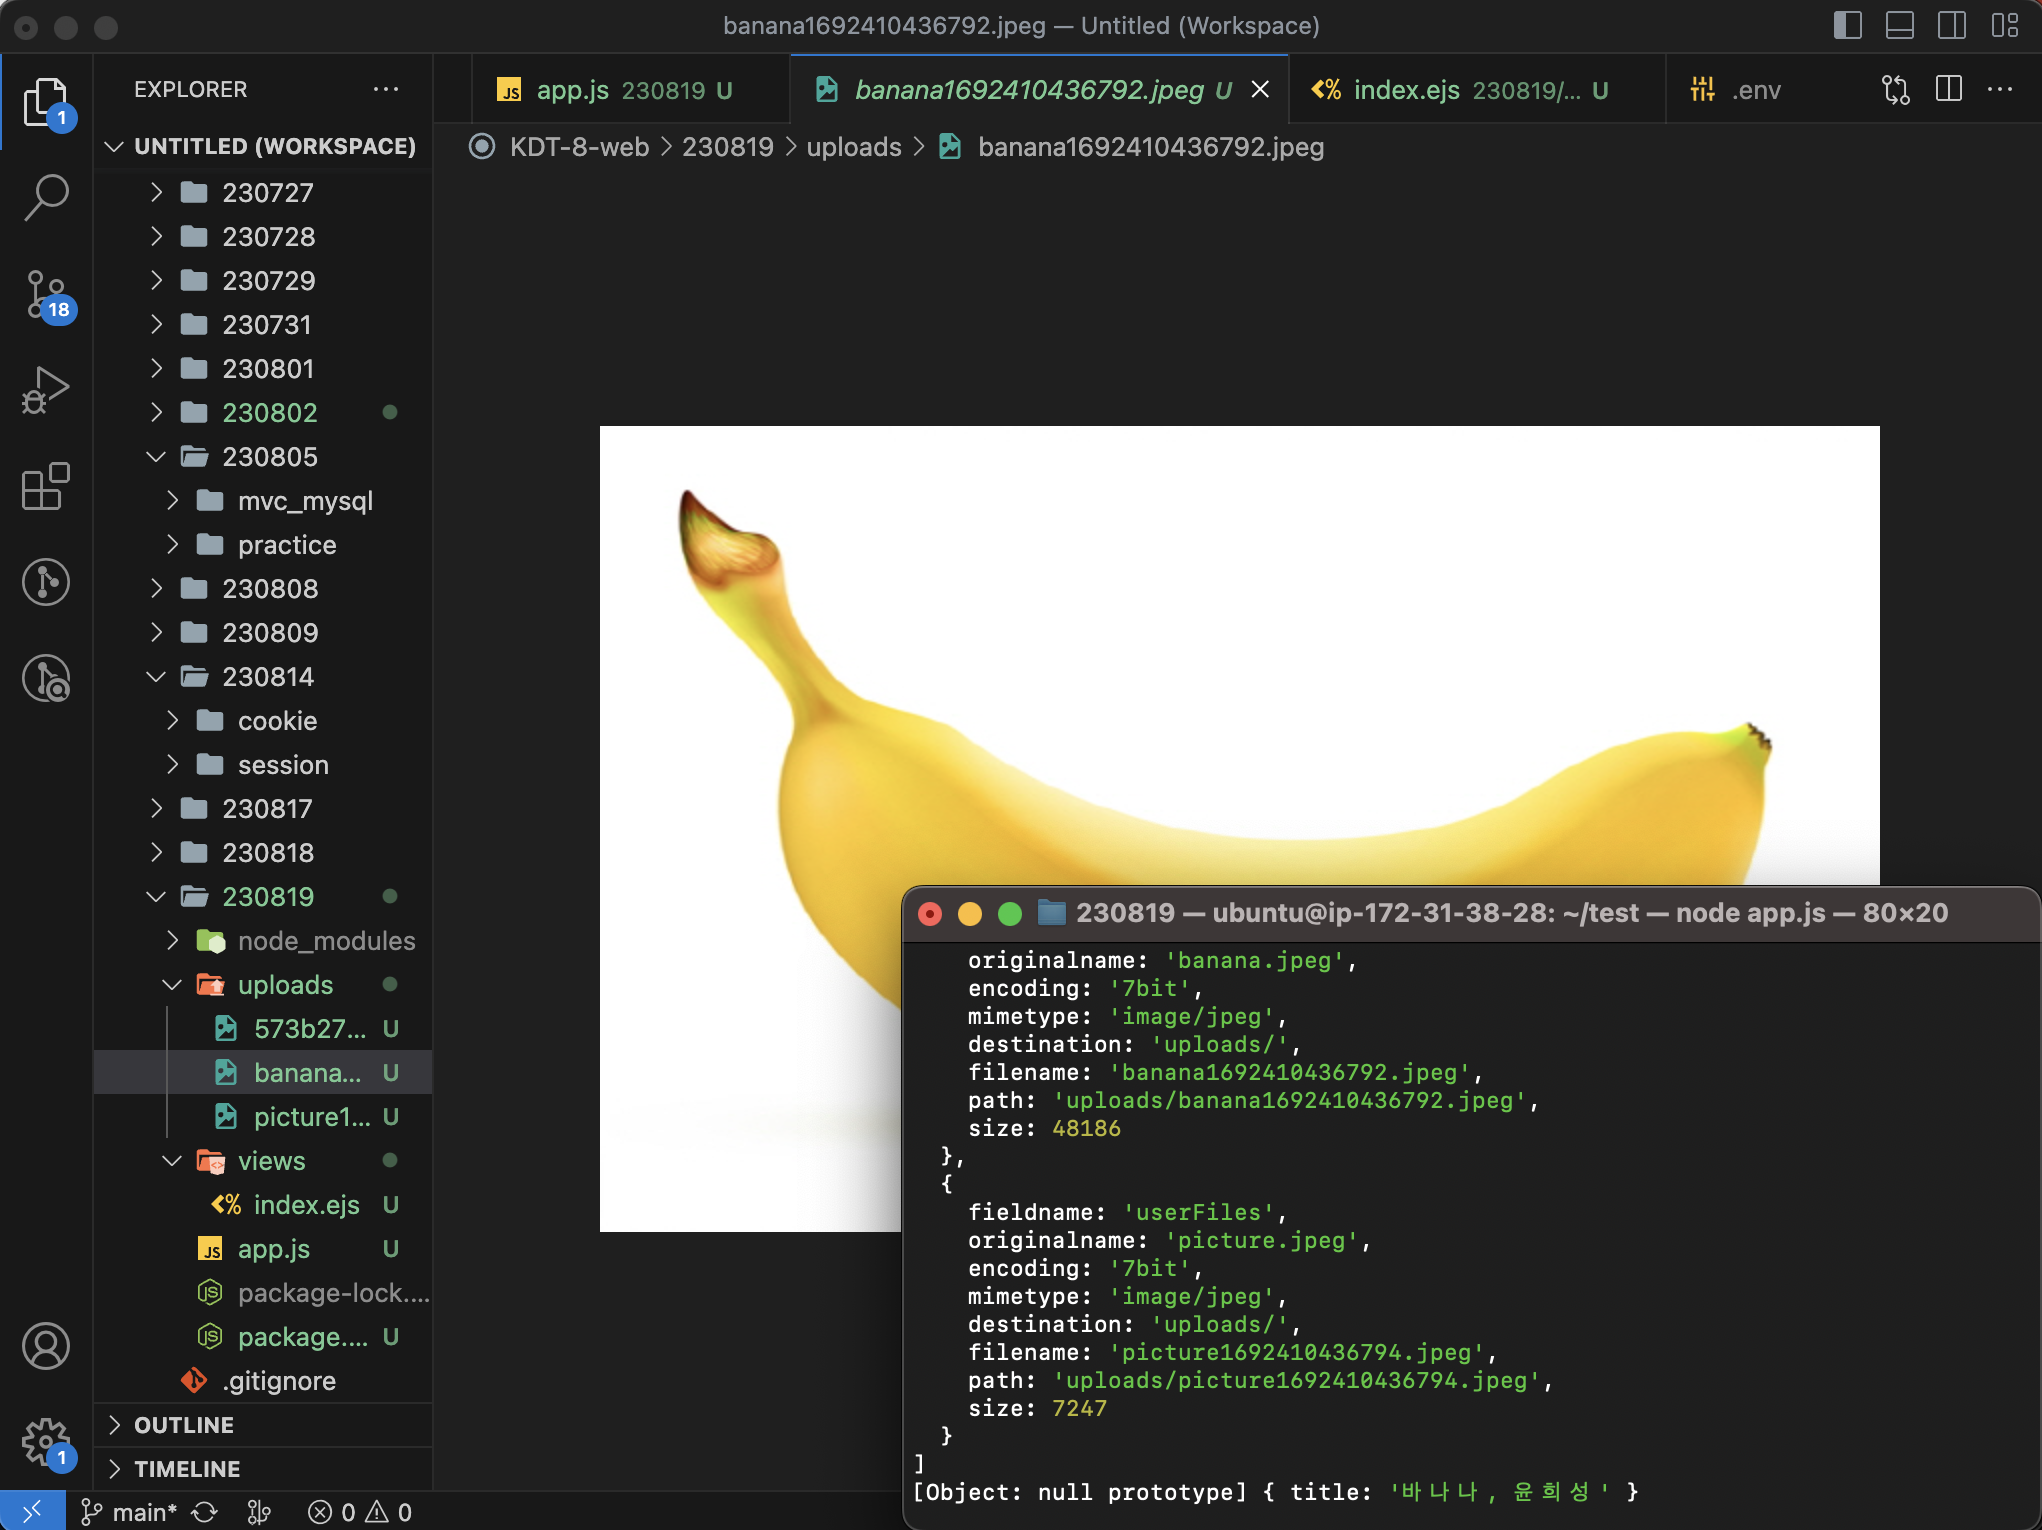The height and width of the screenshot is (1530, 2042).
Task: Click terminal text 'size: 48186'
Action: (1044, 1128)
